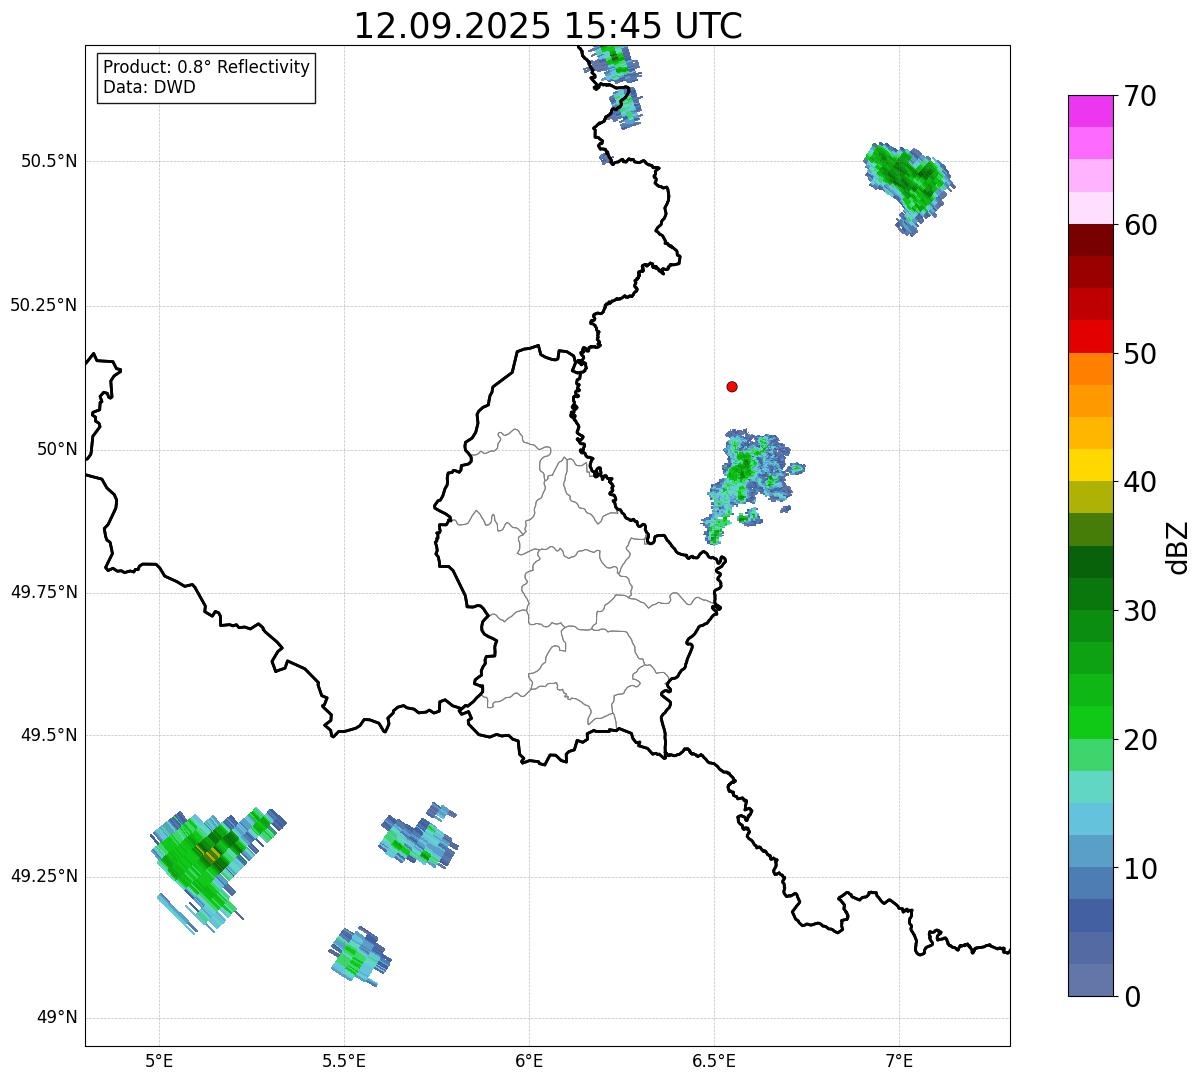The image size is (1202, 1081).
Task: Click the small radar echo near 5.5°E 49.1°N
Action: 360,956
